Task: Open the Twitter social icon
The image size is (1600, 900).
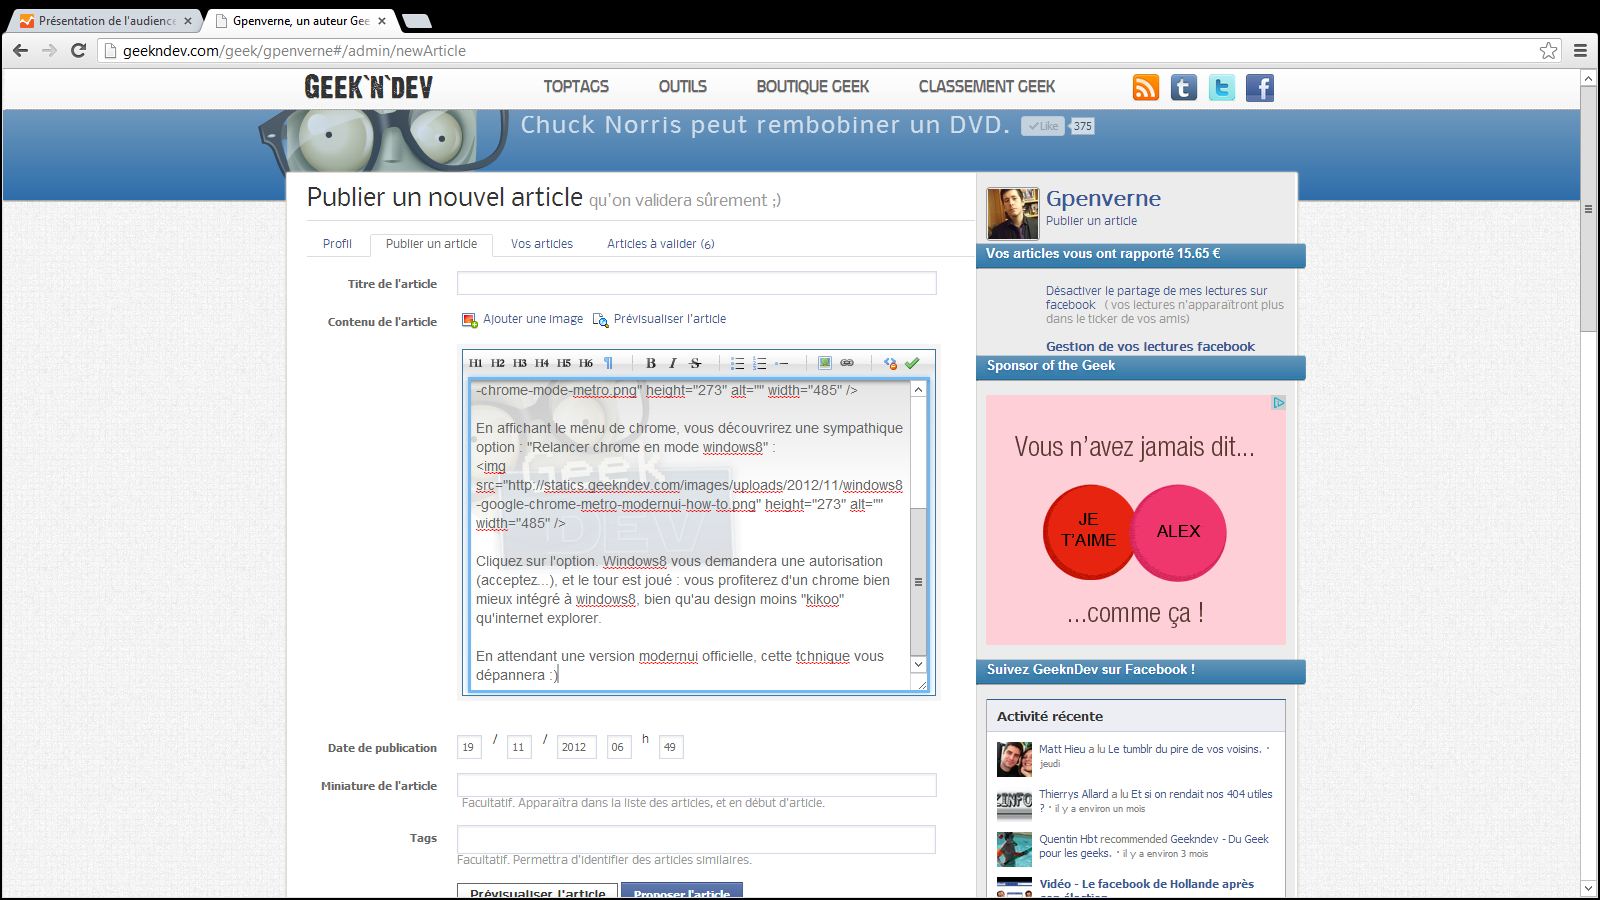Action: point(1222,88)
